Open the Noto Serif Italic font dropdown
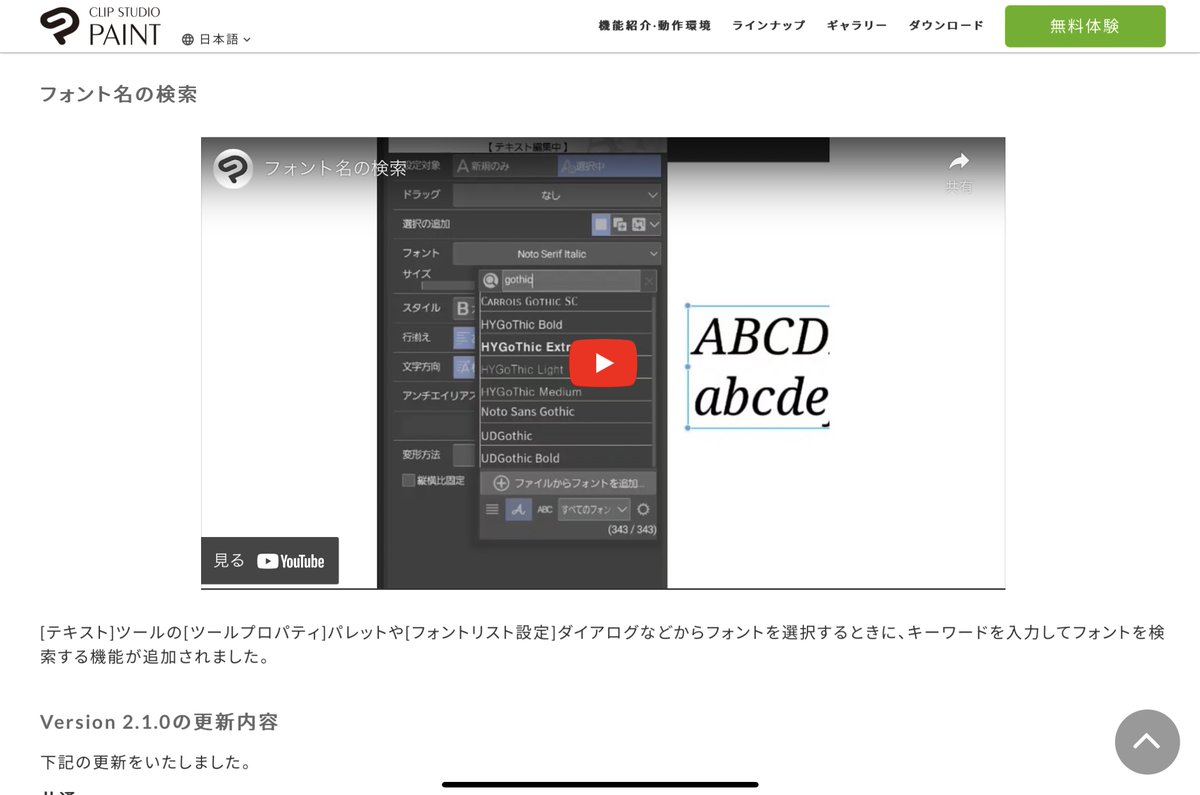Viewport: 1200px width, 795px height. 557,254
